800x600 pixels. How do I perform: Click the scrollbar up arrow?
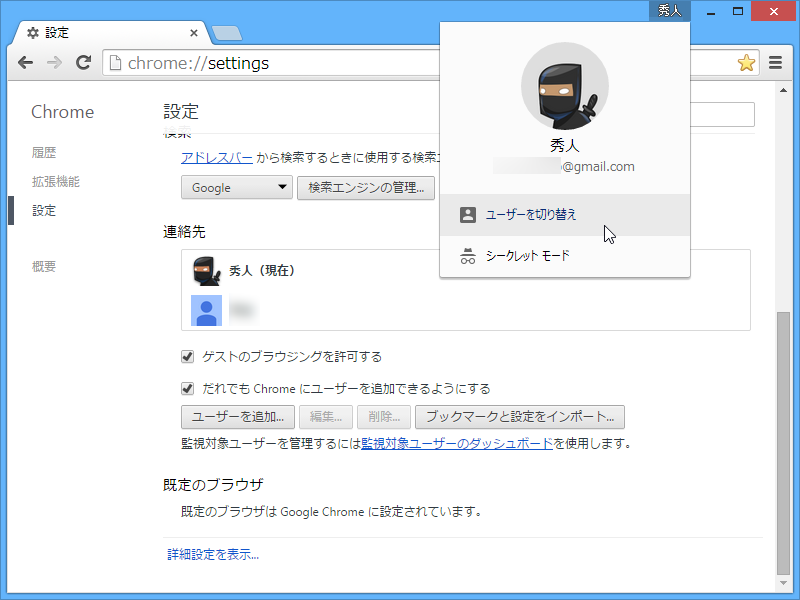pyautogui.click(x=783, y=90)
